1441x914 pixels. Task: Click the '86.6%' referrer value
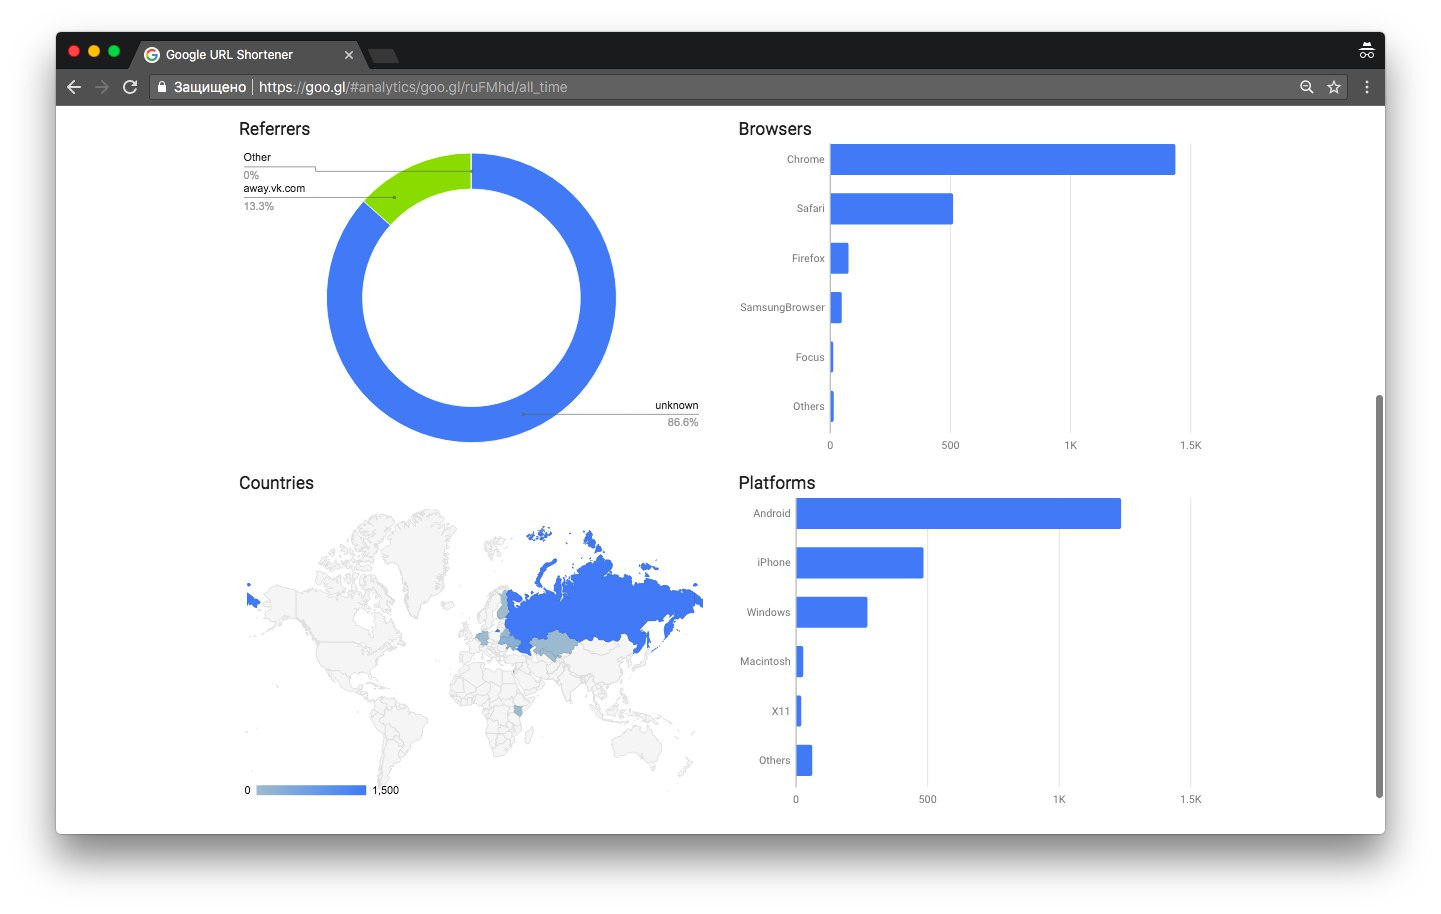pos(683,422)
